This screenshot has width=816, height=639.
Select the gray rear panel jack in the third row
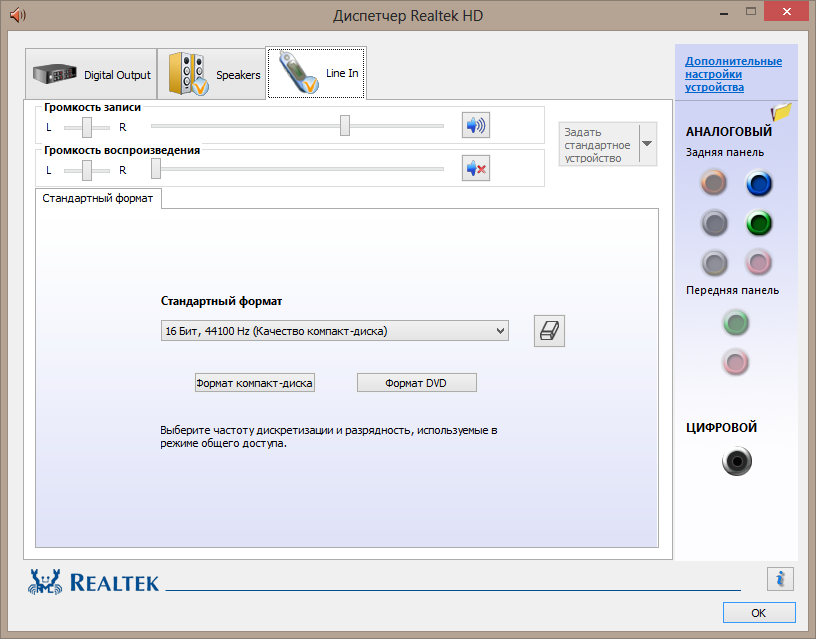click(714, 263)
